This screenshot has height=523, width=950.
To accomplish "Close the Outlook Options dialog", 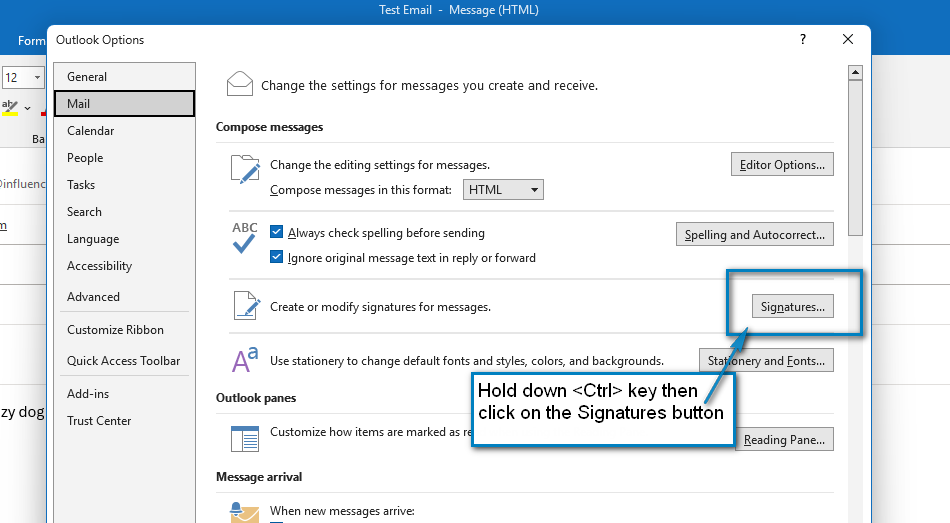I will click(x=848, y=39).
